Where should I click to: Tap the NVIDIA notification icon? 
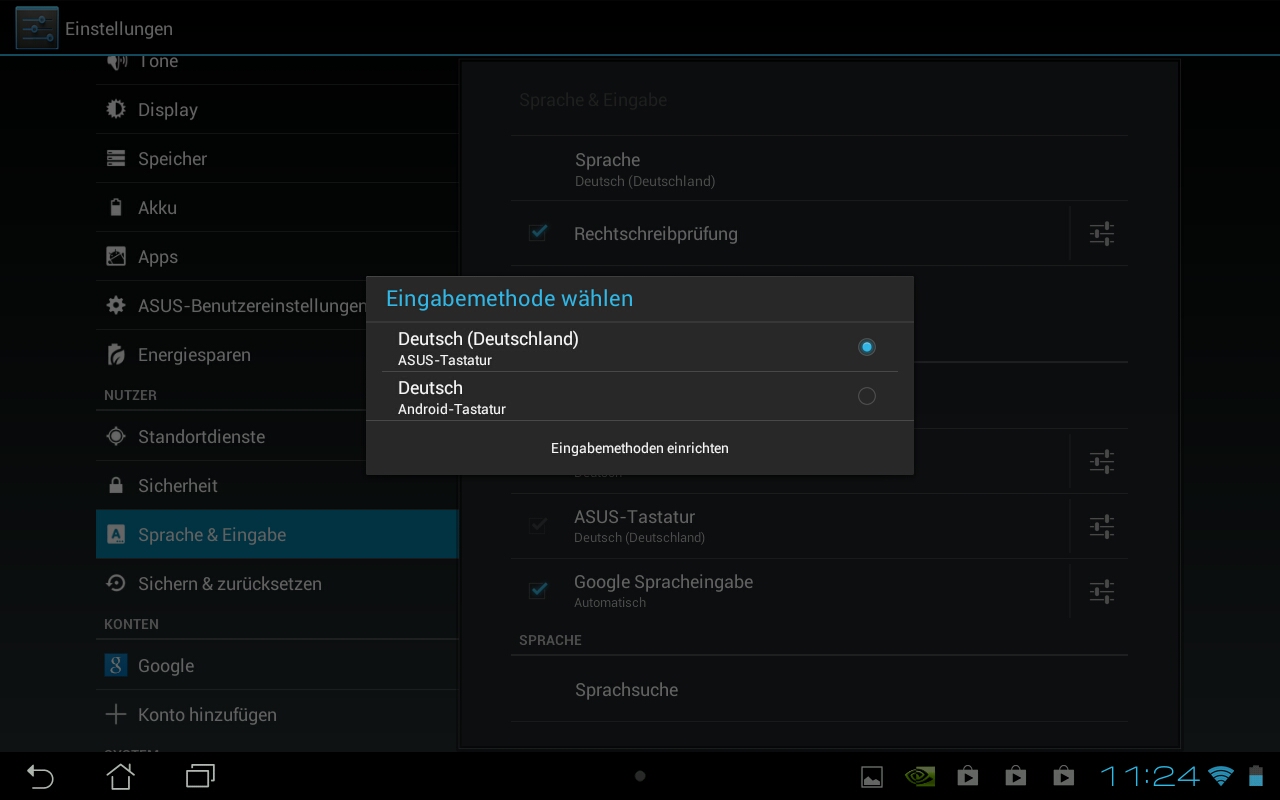[x=919, y=776]
